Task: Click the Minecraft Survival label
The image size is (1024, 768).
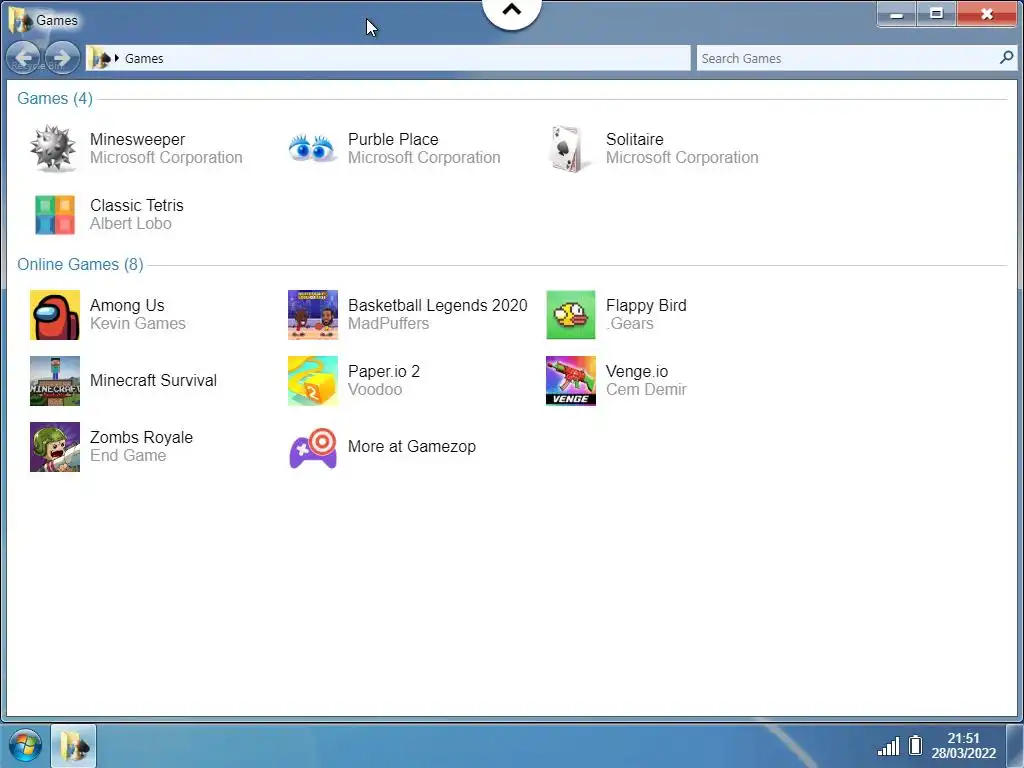Action: click(153, 381)
